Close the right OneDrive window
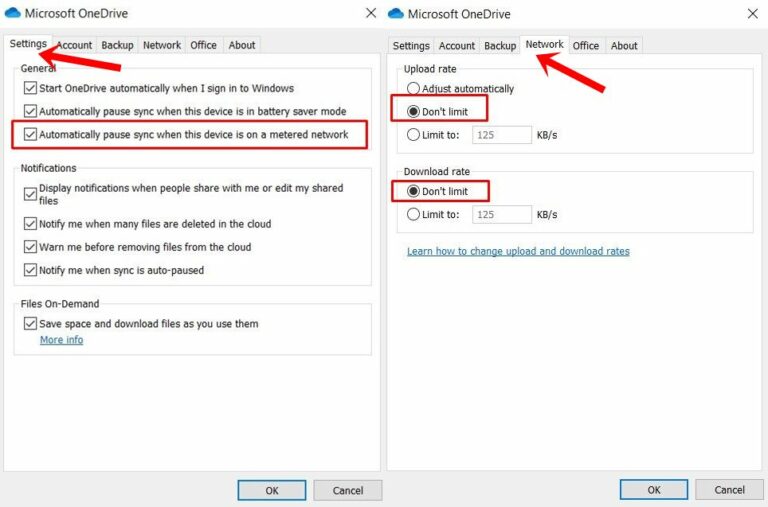The width and height of the screenshot is (768, 507). click(x=753, y=14)
